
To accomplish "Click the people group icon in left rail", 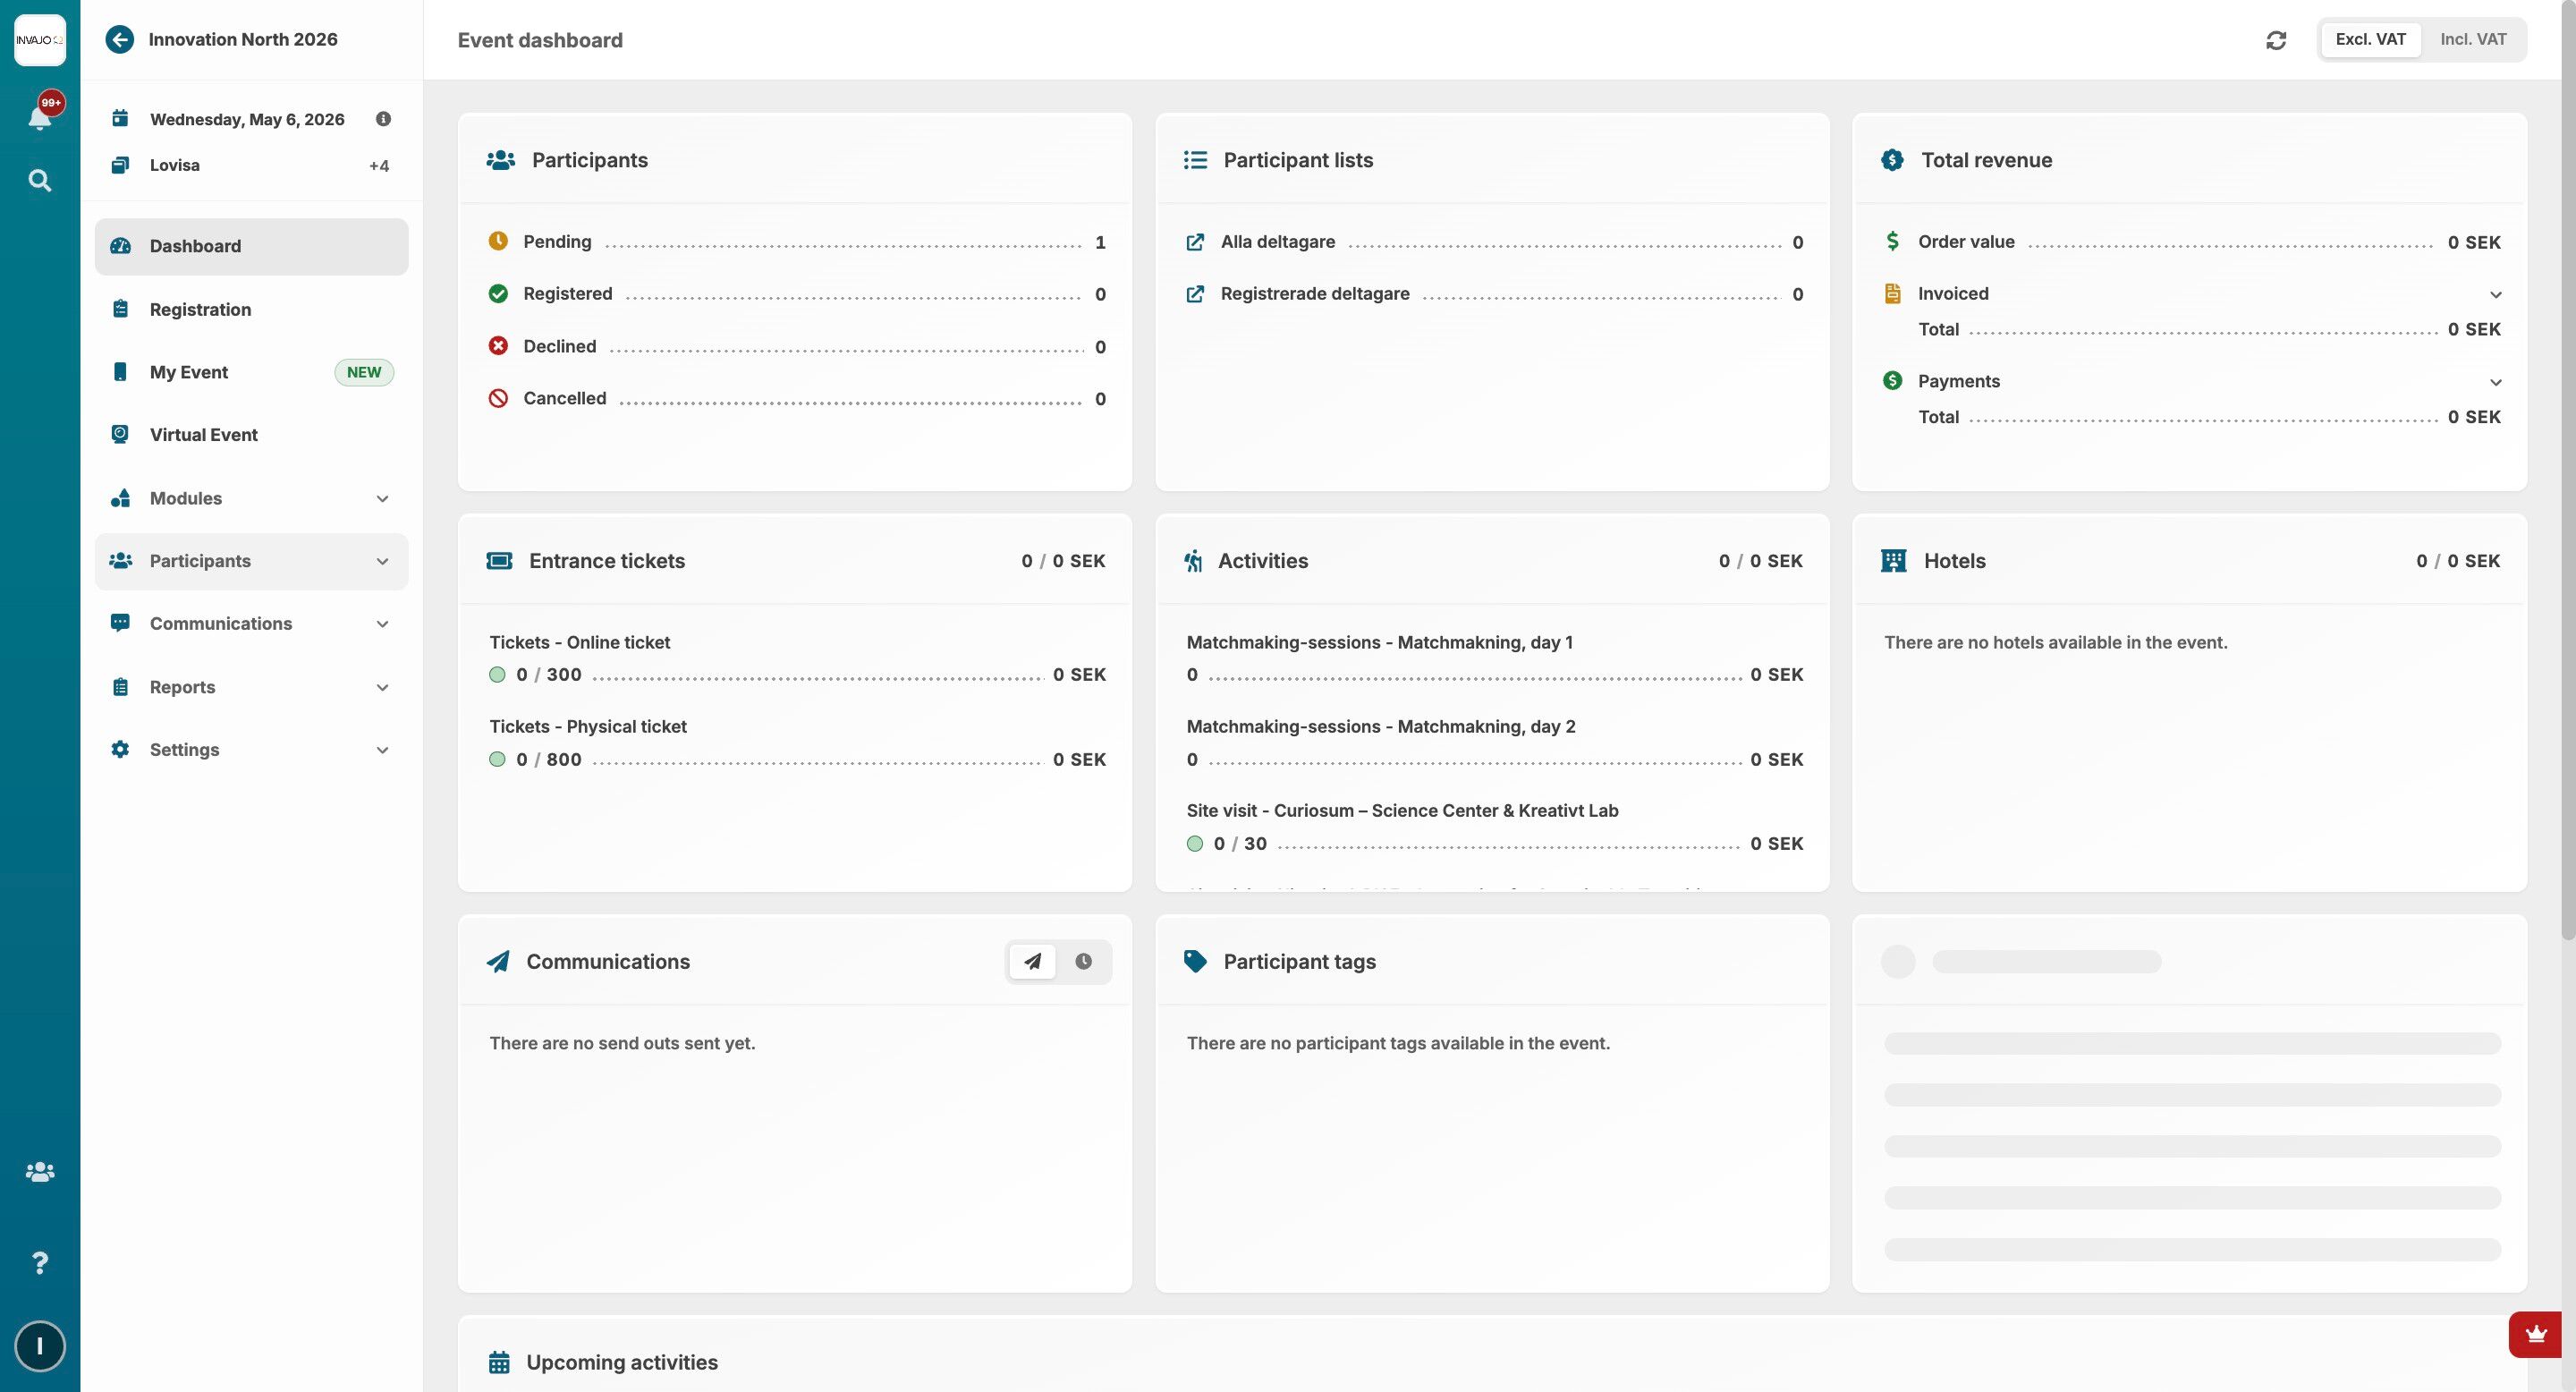I will pyautogui.click(x=39, y=1171).
